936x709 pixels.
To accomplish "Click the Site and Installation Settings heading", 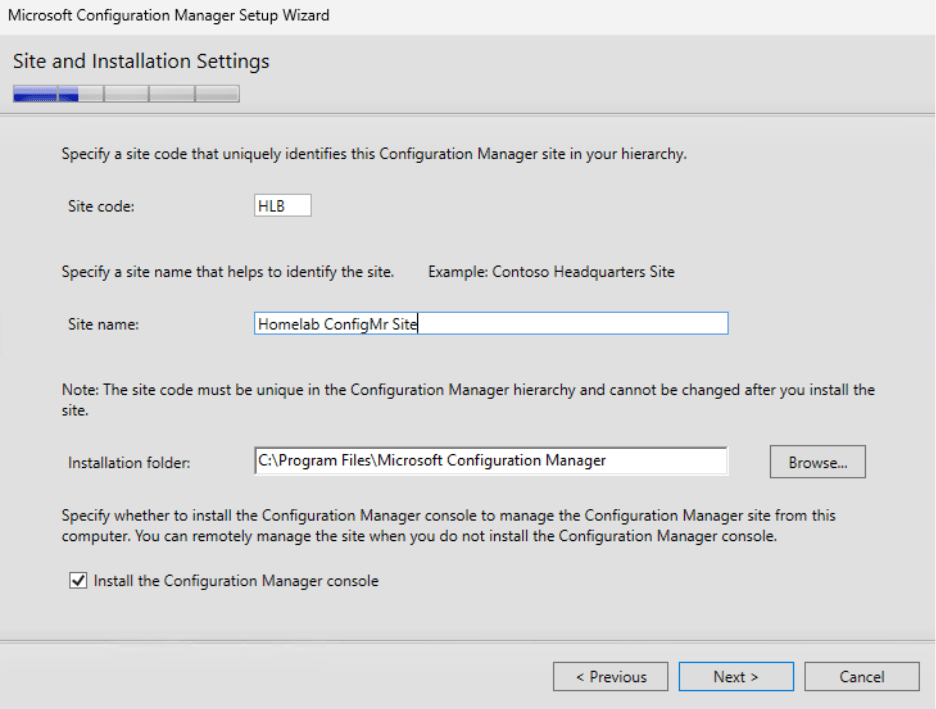I will coord(140,61).
